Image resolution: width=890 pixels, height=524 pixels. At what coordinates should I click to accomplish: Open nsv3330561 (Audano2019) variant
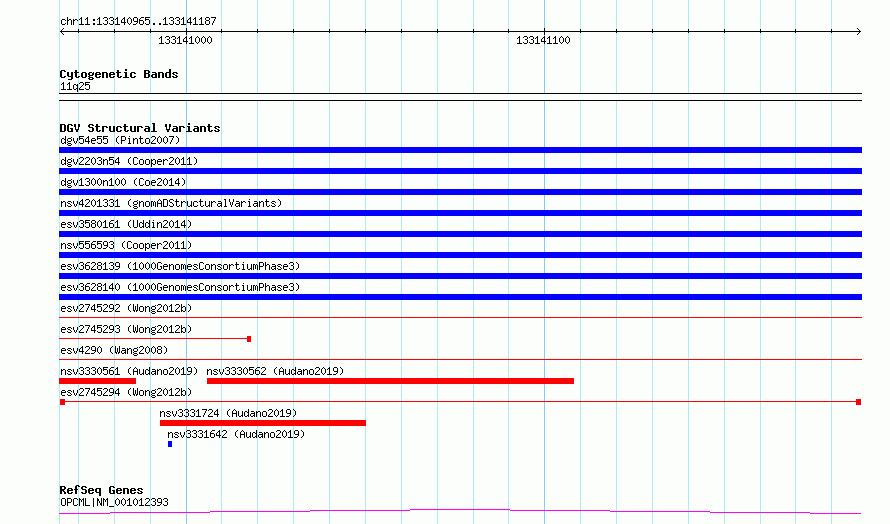coord(129,371)
